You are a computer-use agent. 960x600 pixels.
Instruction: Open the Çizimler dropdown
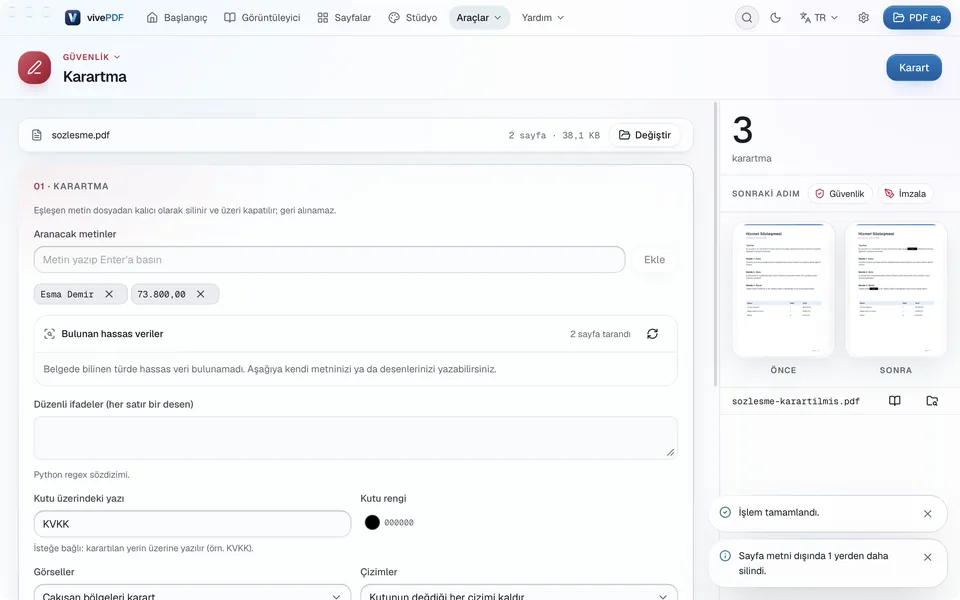point(519,596)
